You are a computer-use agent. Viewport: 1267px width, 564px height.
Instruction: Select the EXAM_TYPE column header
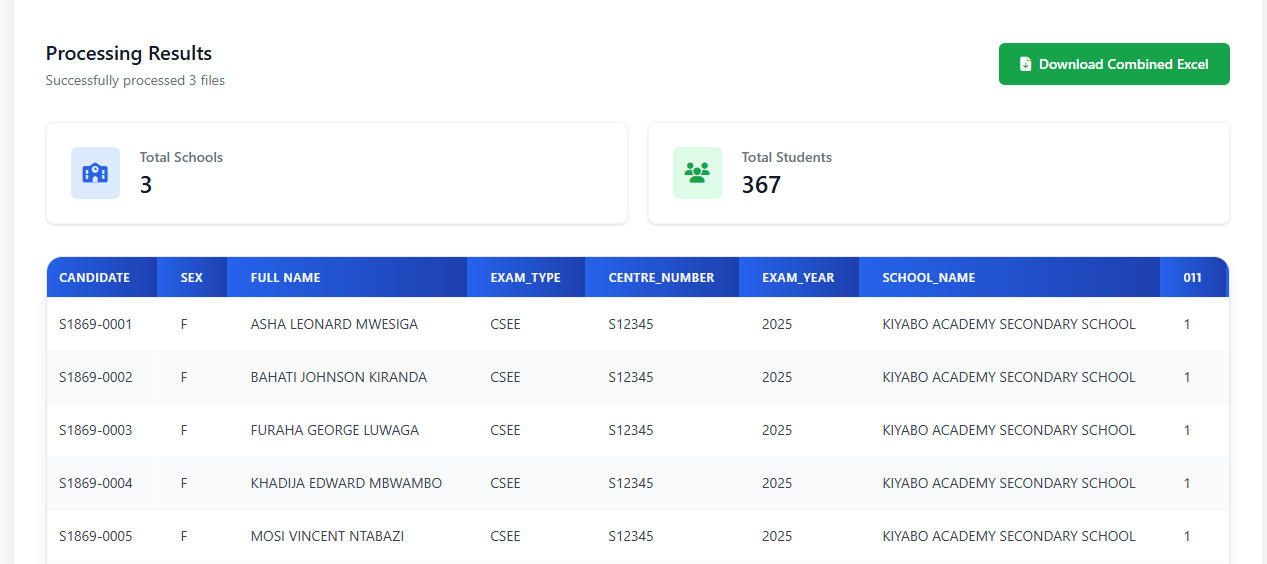click(525, 278)
